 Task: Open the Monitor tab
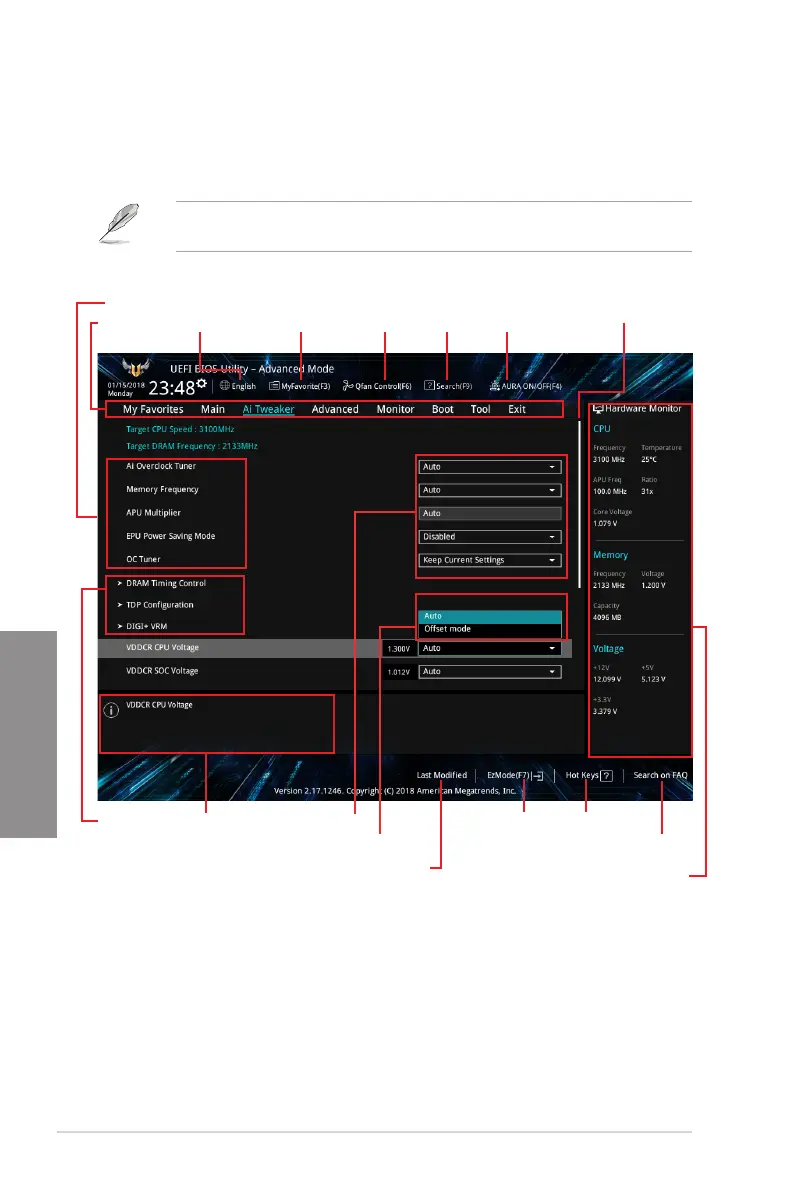[395, 410]
